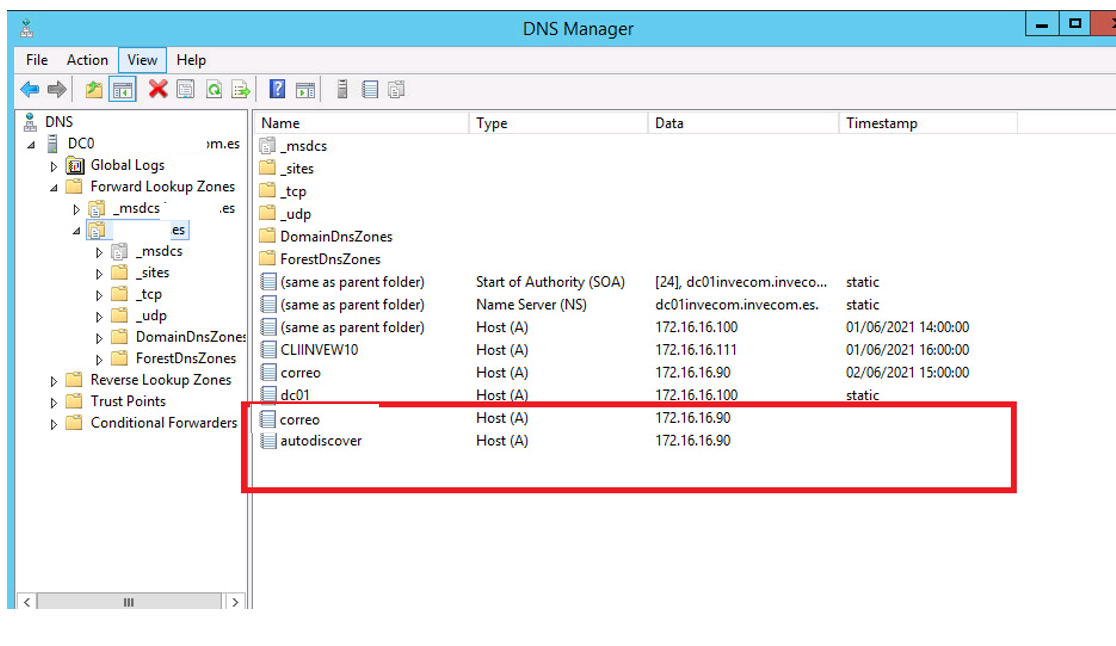The image size is (1116, 646).
Task: Select the _sites folder in records list
Action: point(297,169)
